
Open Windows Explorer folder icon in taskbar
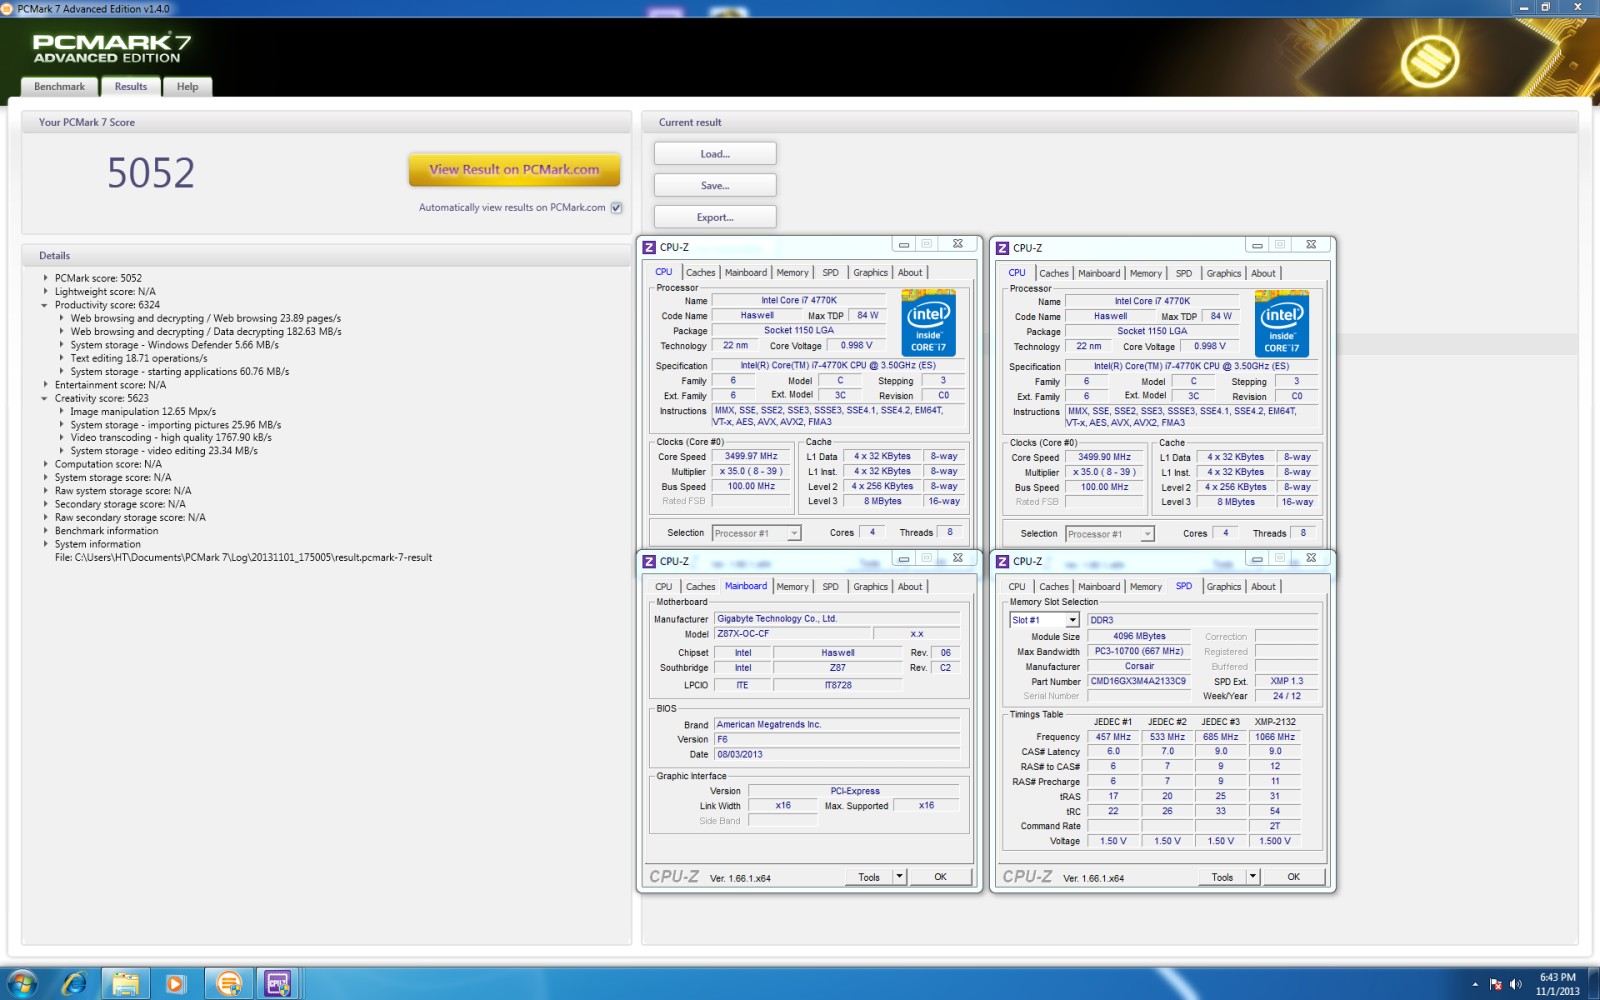125,984
